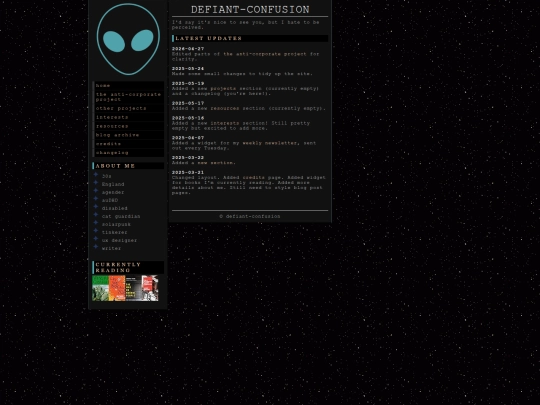This screenshot has width=540, height=405.
Task: Click the date '2025-04-07'
Action: point(188,138)
